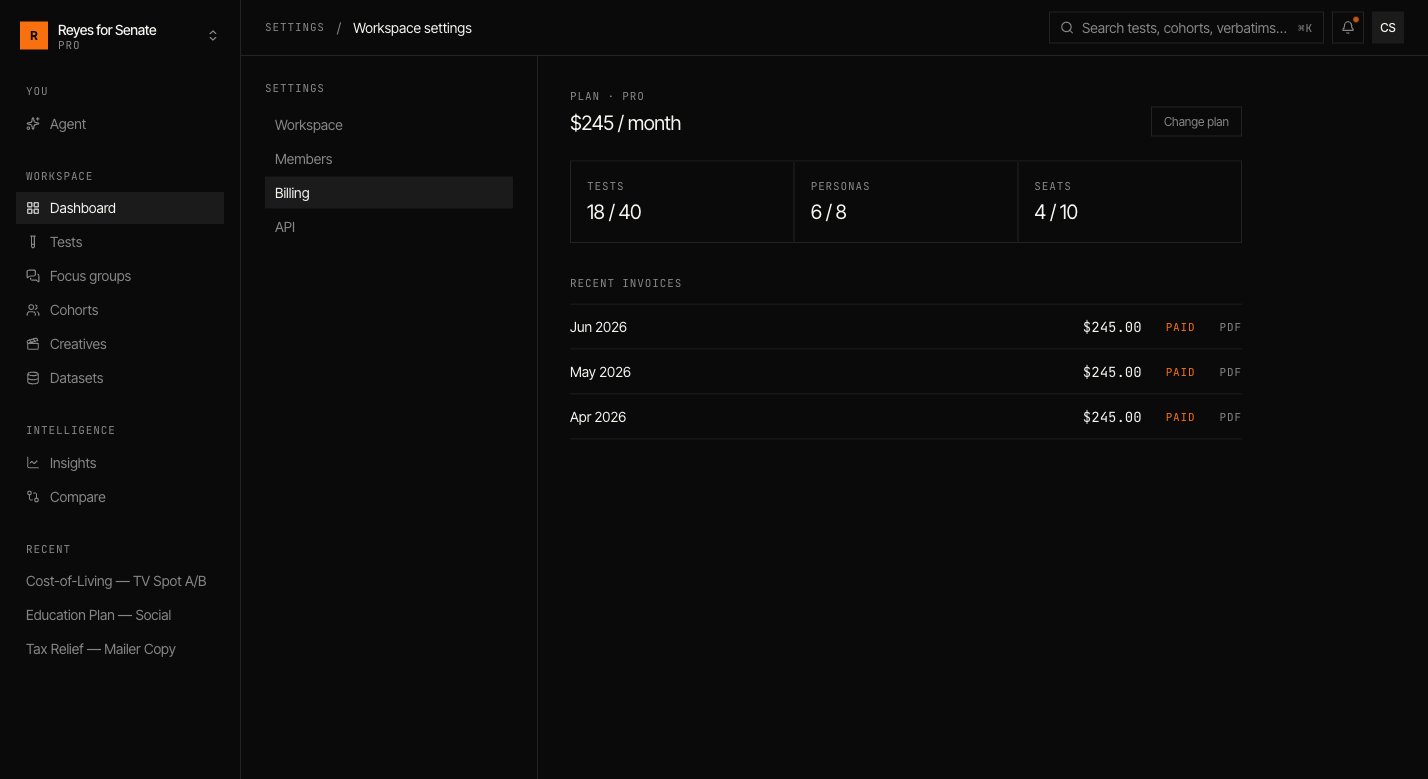Click the Dashboard sidebar label
1428x779 pixels.
[x=83, y=208]
